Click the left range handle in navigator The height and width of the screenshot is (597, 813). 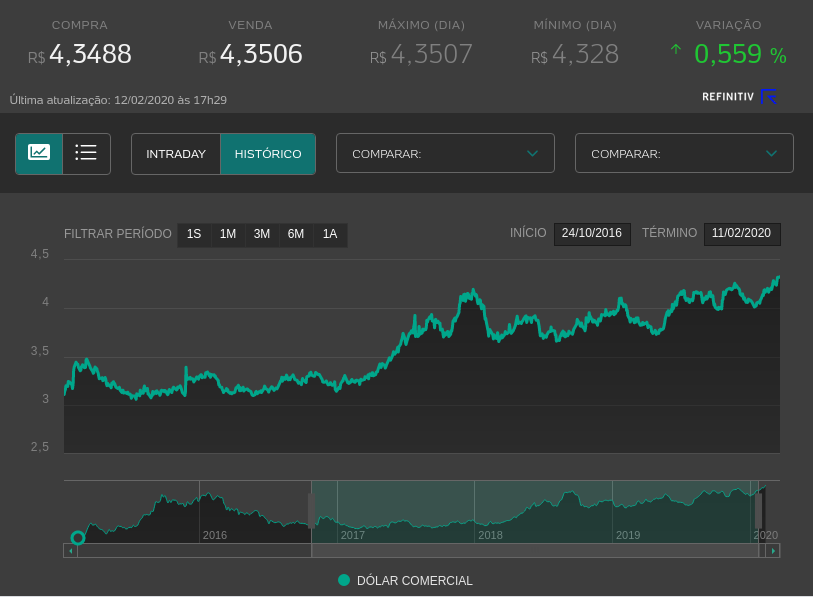click(312, 510)
